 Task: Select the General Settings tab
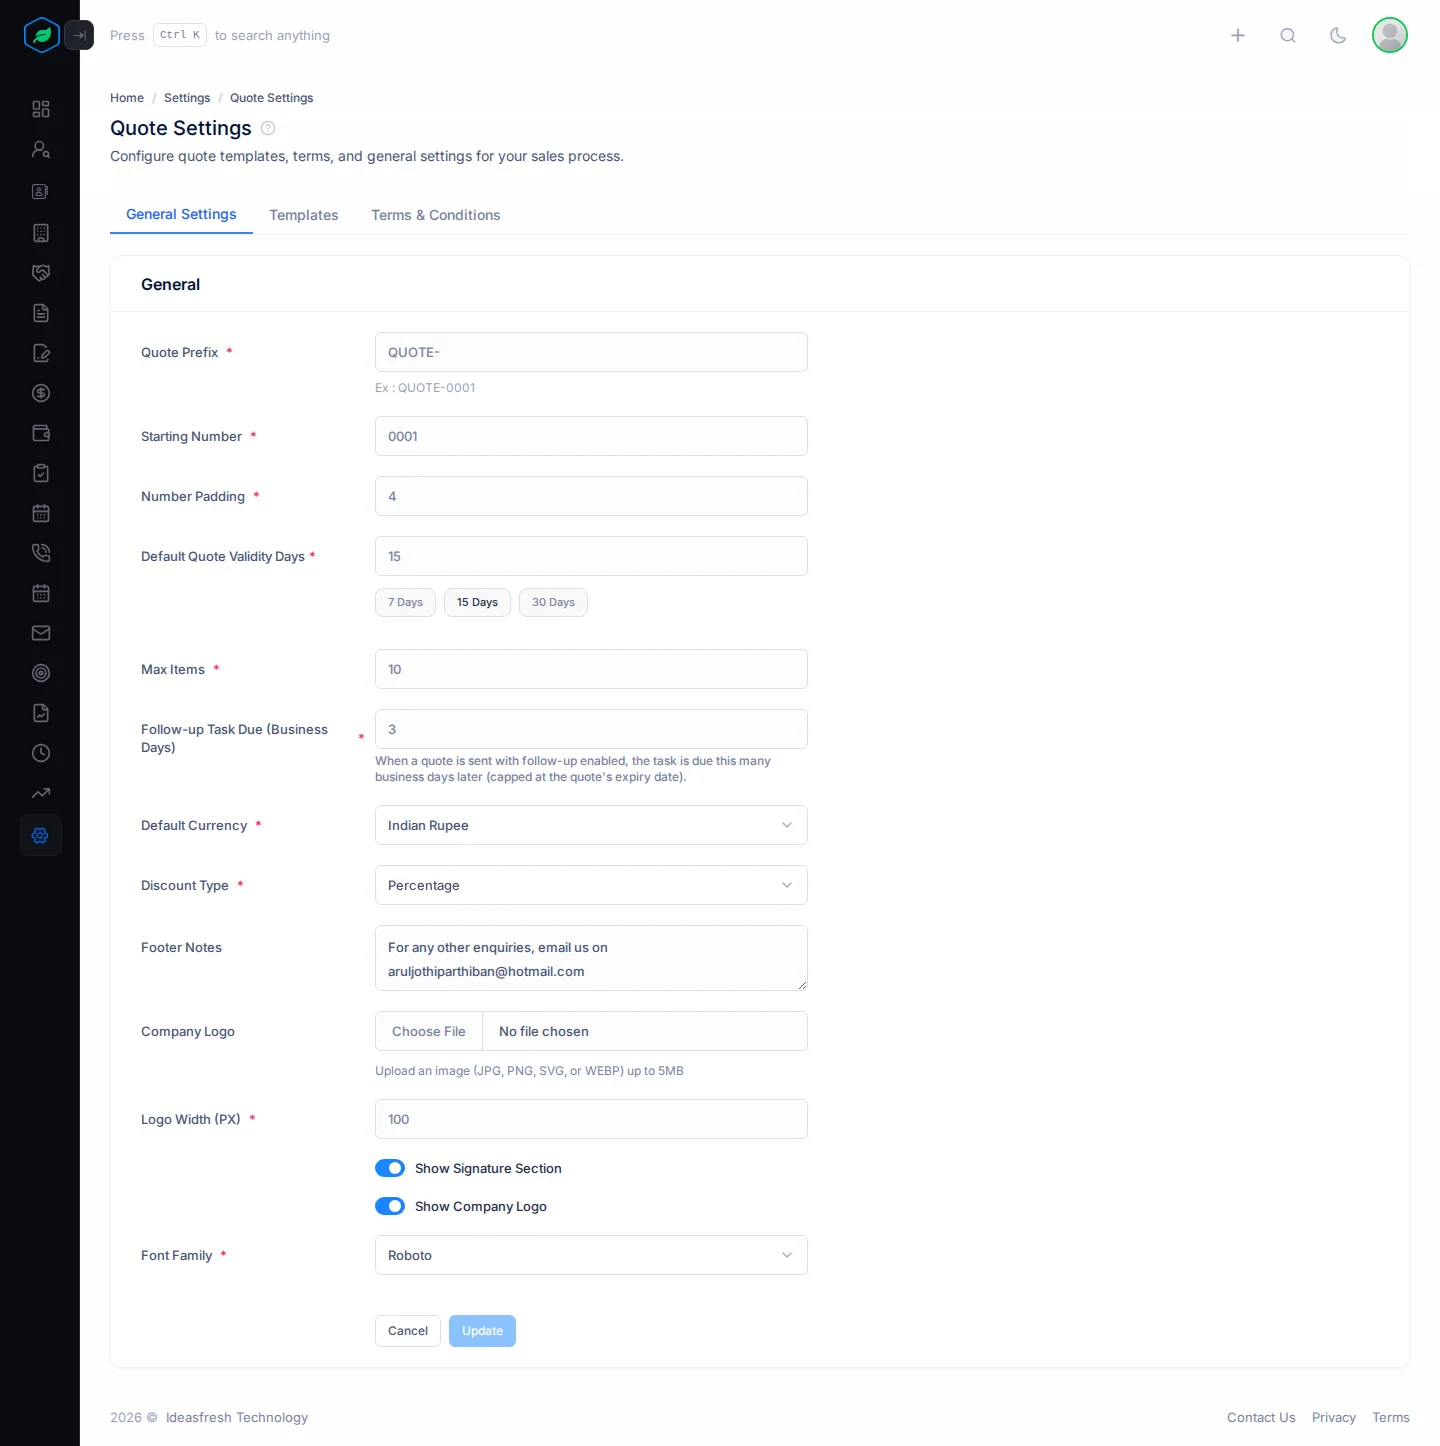(181, 214)
